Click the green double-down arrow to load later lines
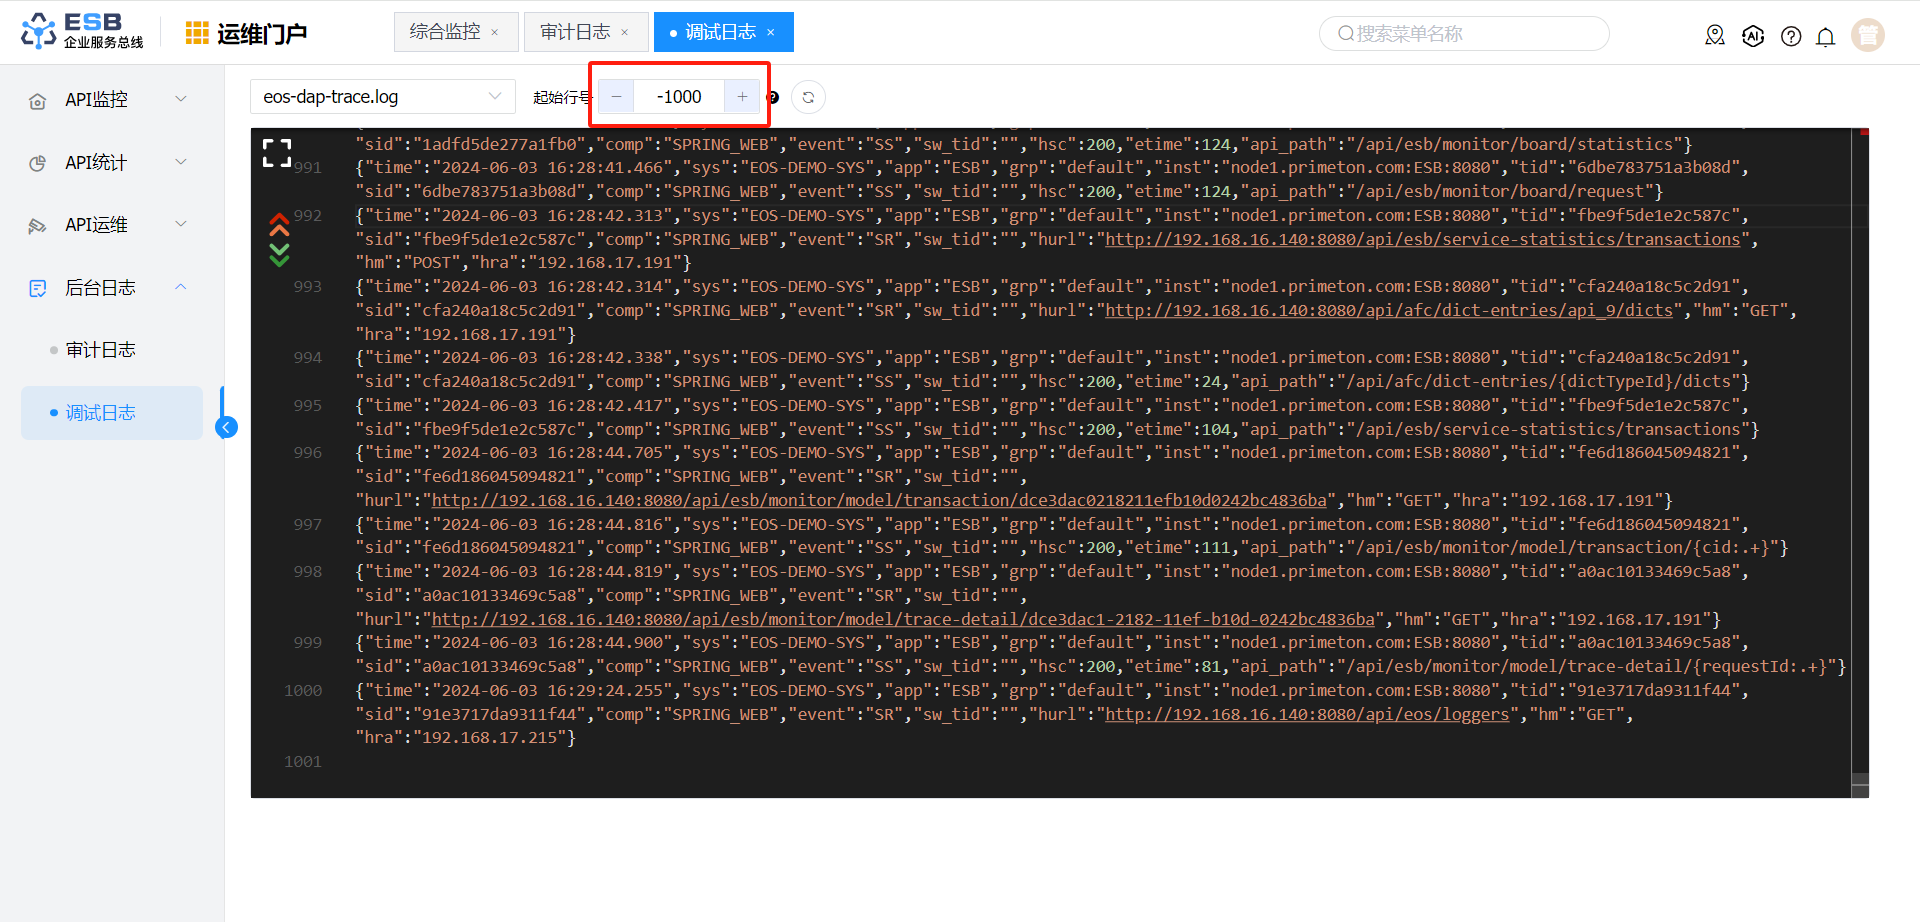The height and width of the screenshot is (922, 1920). pos(279,254)
